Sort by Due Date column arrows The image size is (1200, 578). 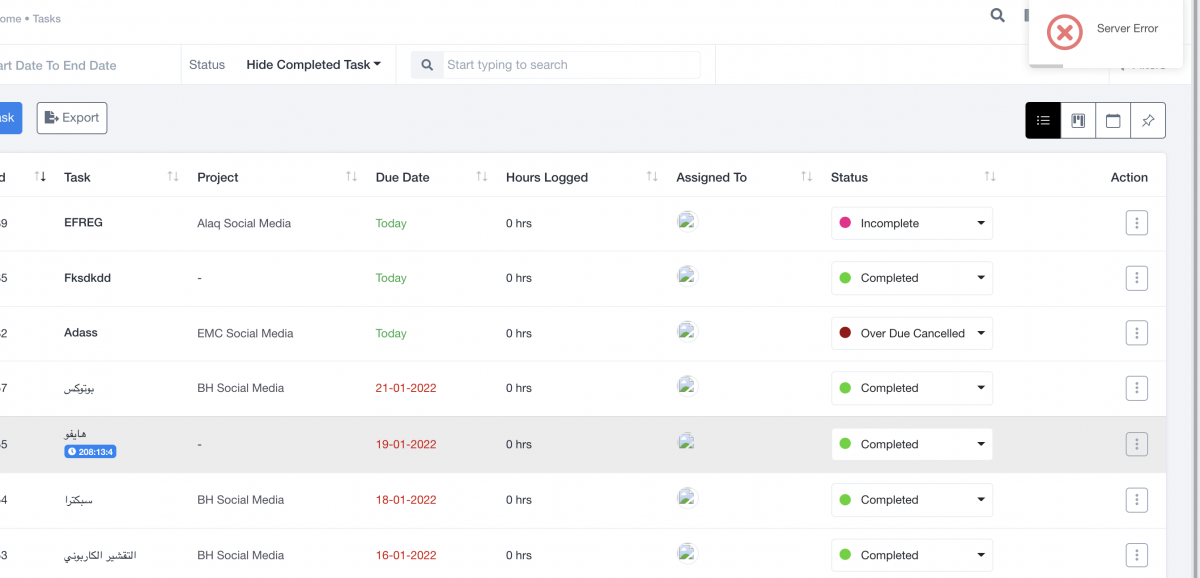coord(481,177)
